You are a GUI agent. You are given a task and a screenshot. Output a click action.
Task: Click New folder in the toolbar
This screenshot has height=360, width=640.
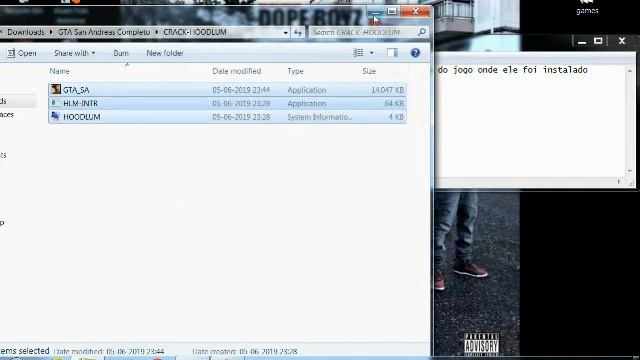click(x=165, y=53)
